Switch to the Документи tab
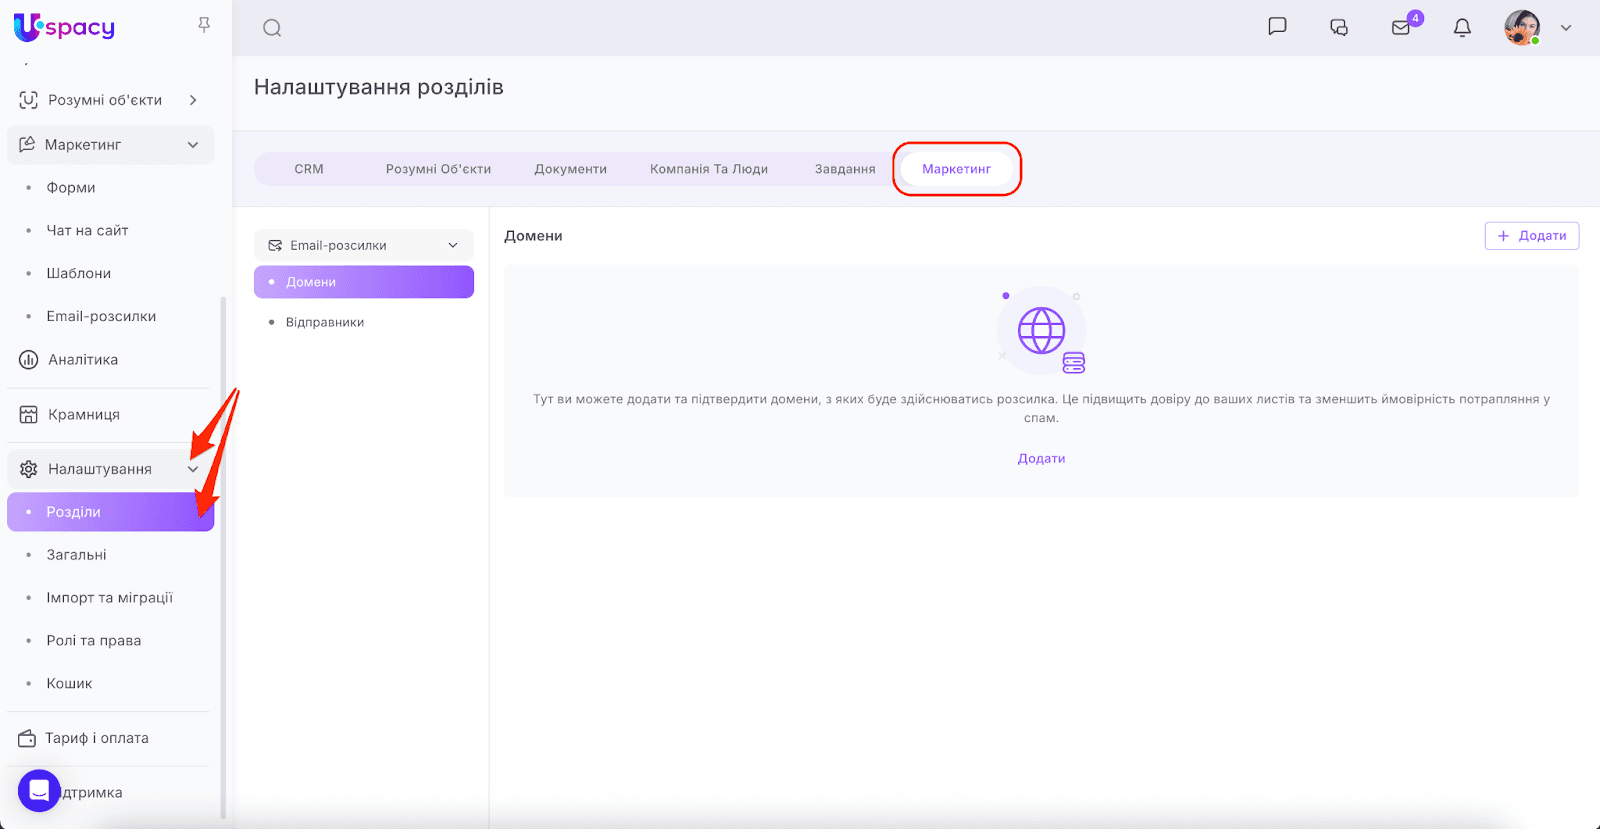1600x829 pixels. 570,169
